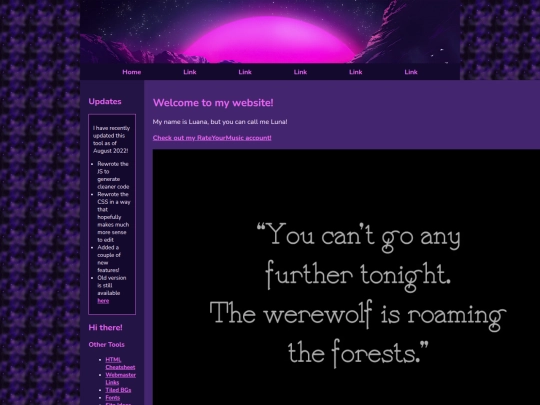This screenshot has width=540, height=405.
Task: Click the 'Hi there!' sidebar heading
Action: (x=105, y=328)
